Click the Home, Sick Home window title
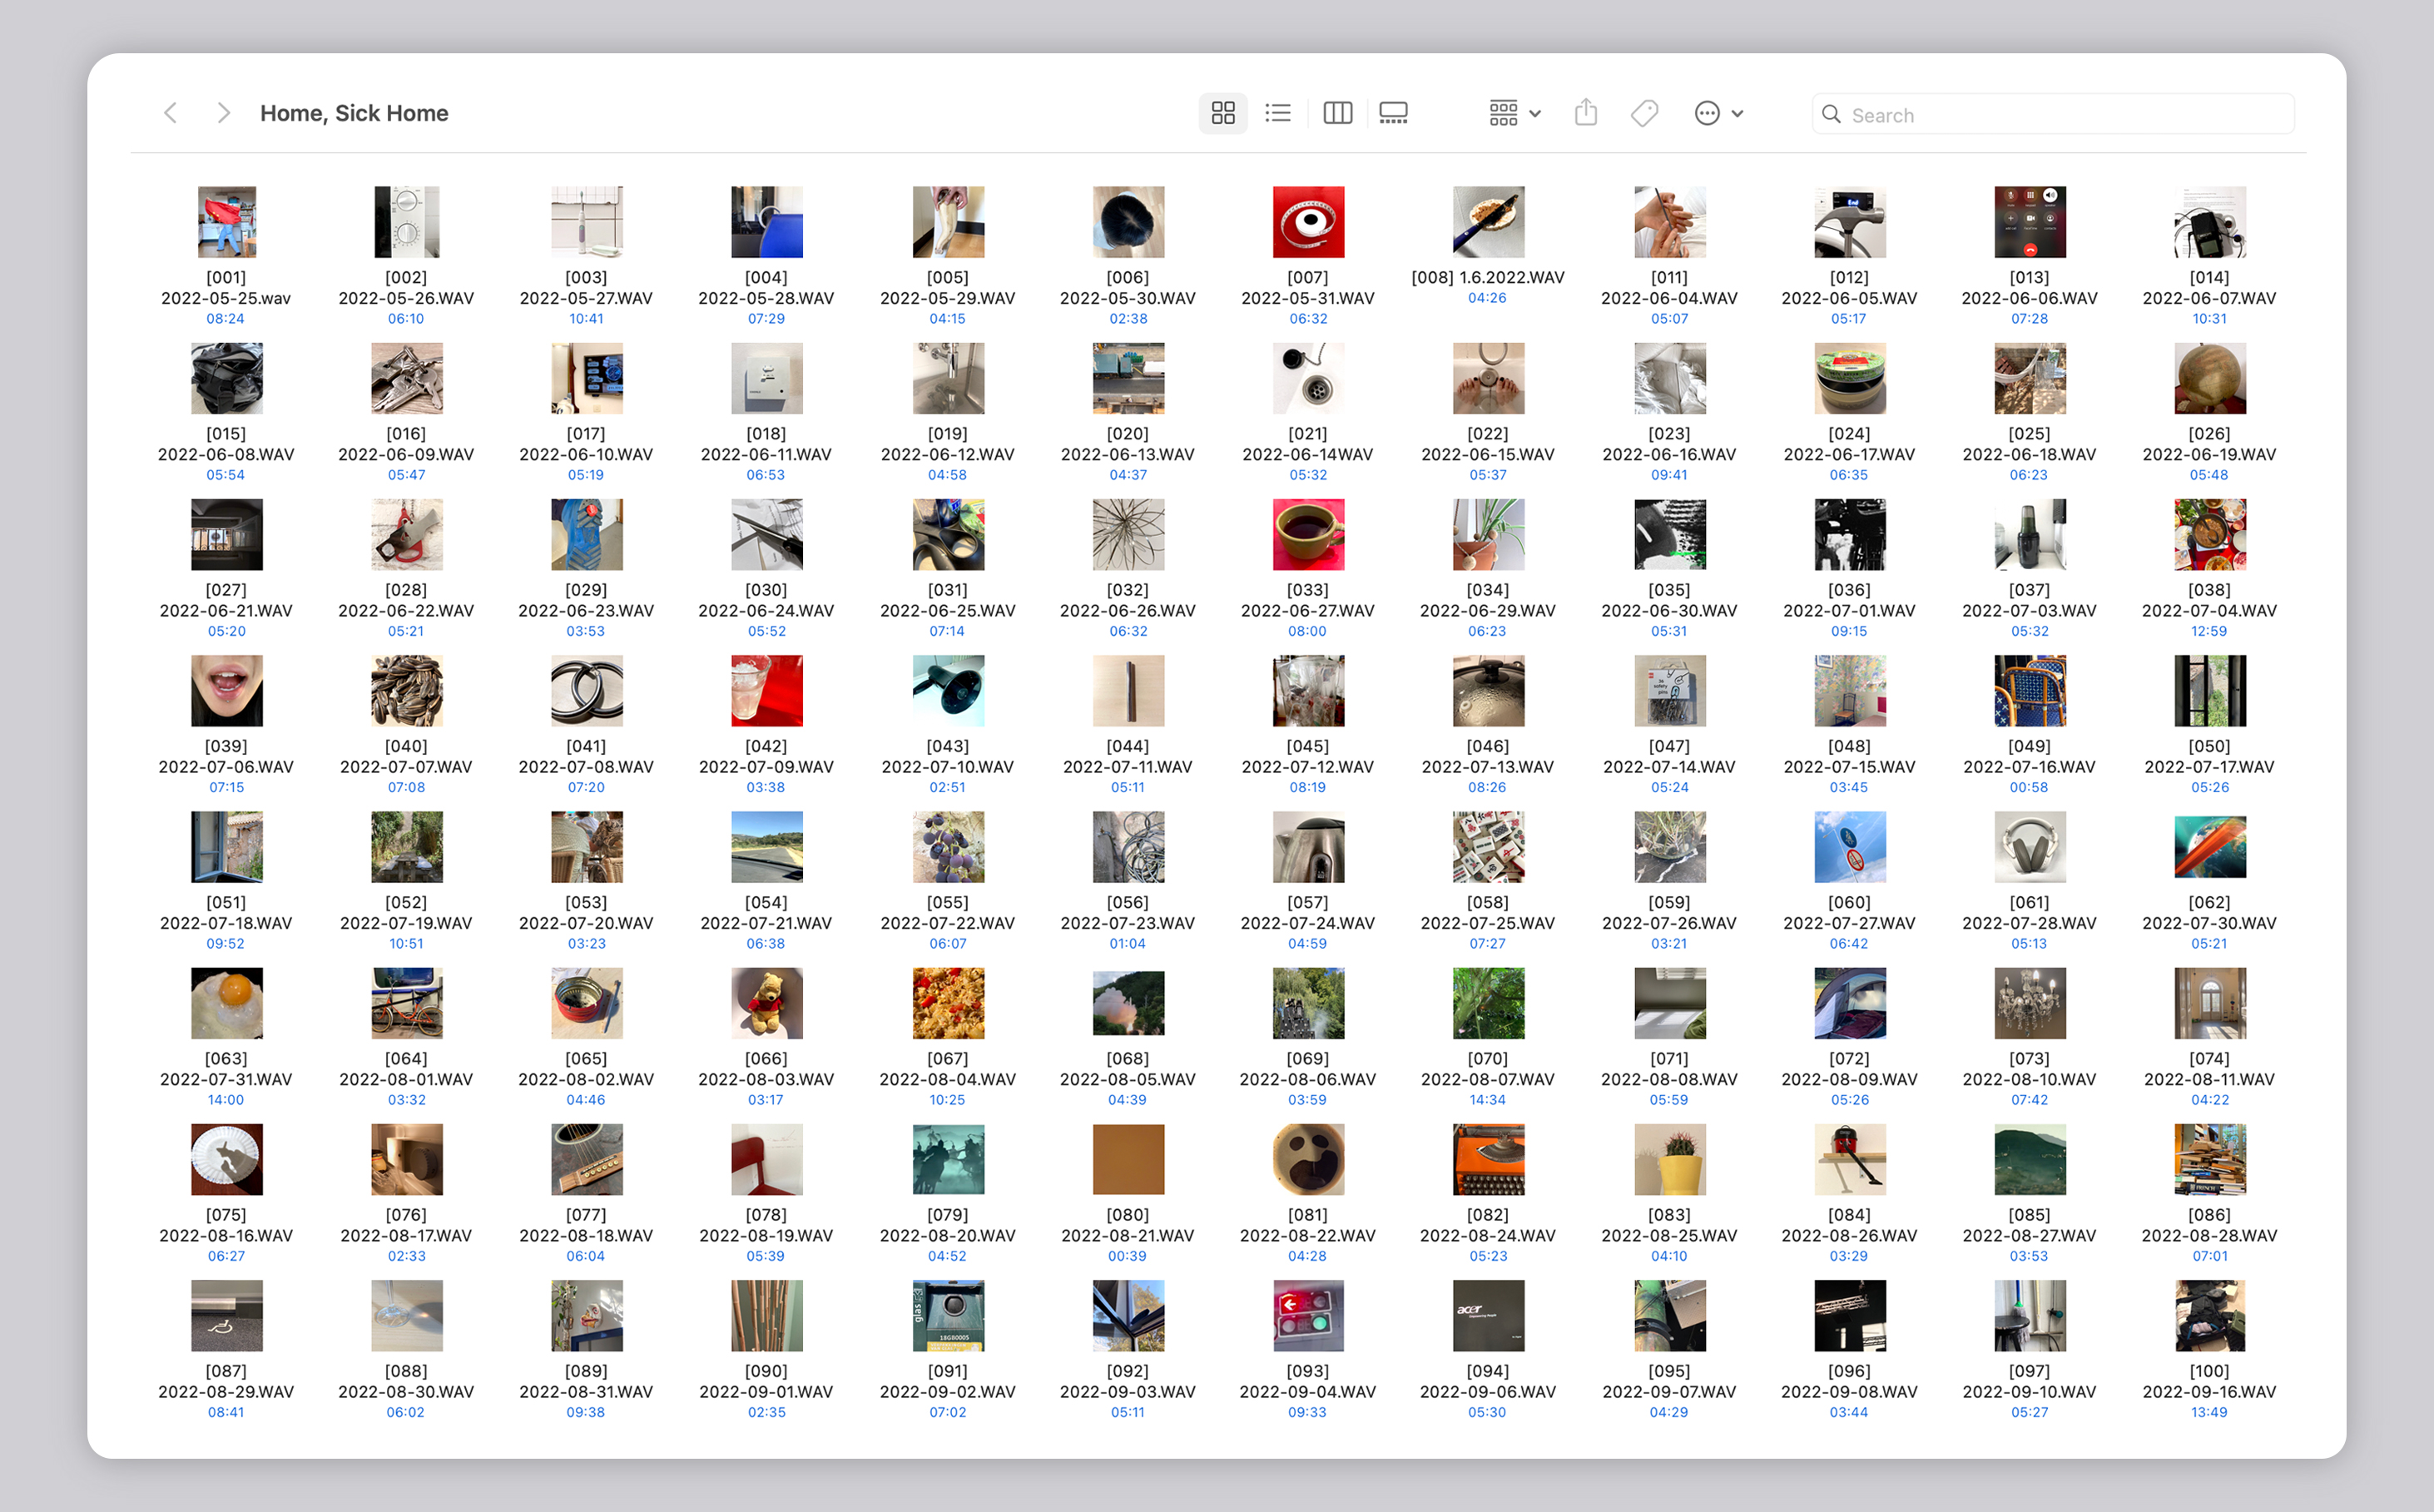 click(x=354, y=113)
